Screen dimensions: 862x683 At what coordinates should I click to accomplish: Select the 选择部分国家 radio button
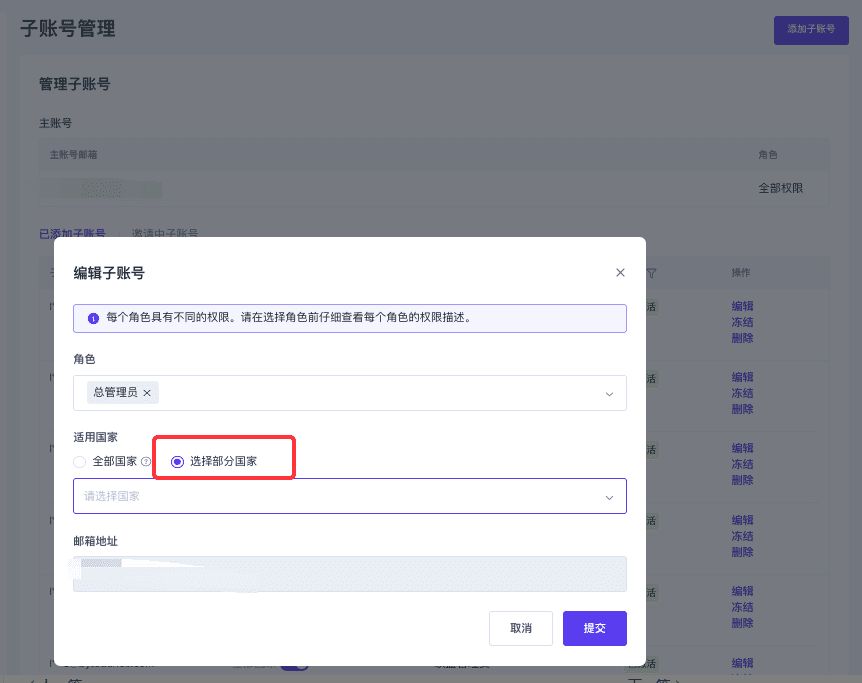click(177, 461)
